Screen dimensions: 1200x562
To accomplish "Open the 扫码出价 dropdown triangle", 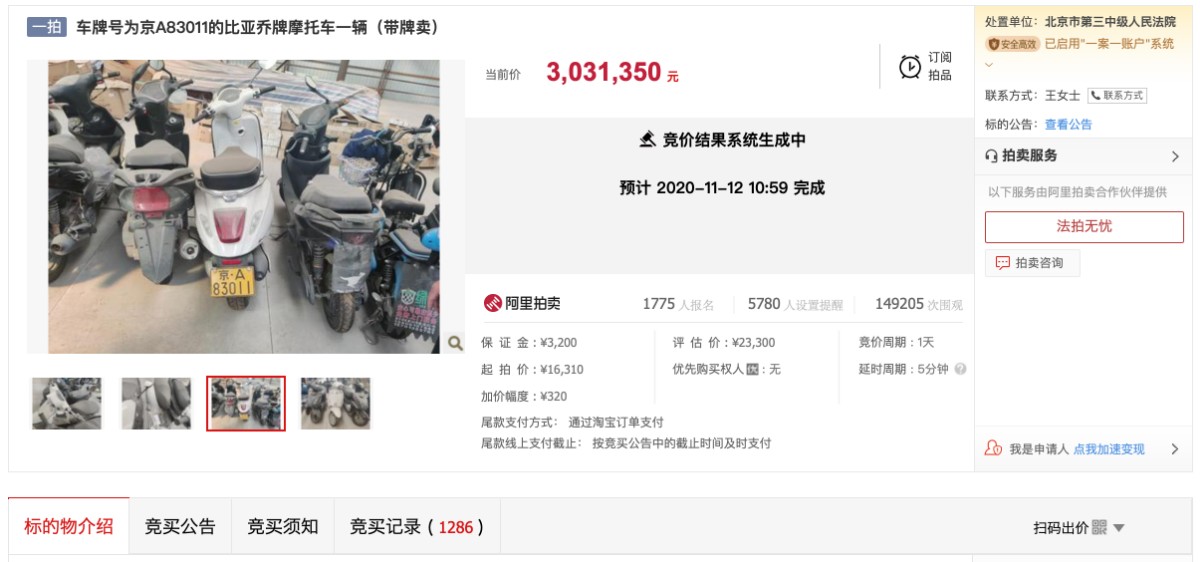I will [x=1118, y=528].
